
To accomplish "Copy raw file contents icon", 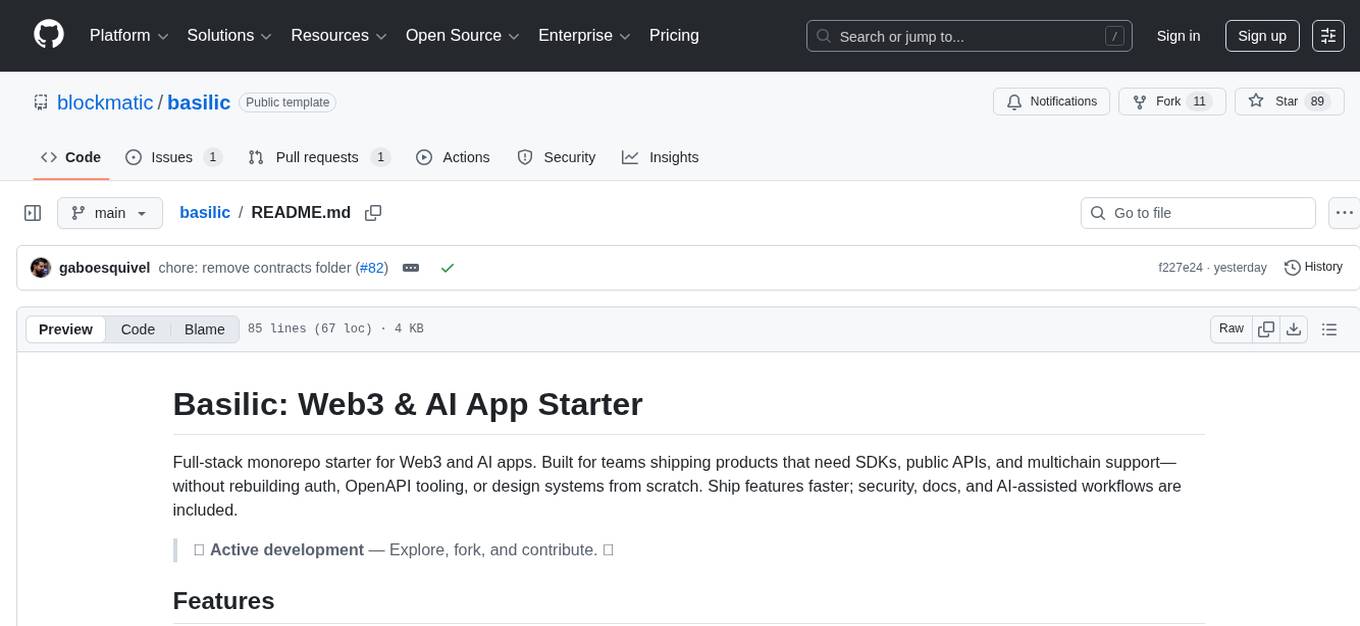I will coord(1266,329).
